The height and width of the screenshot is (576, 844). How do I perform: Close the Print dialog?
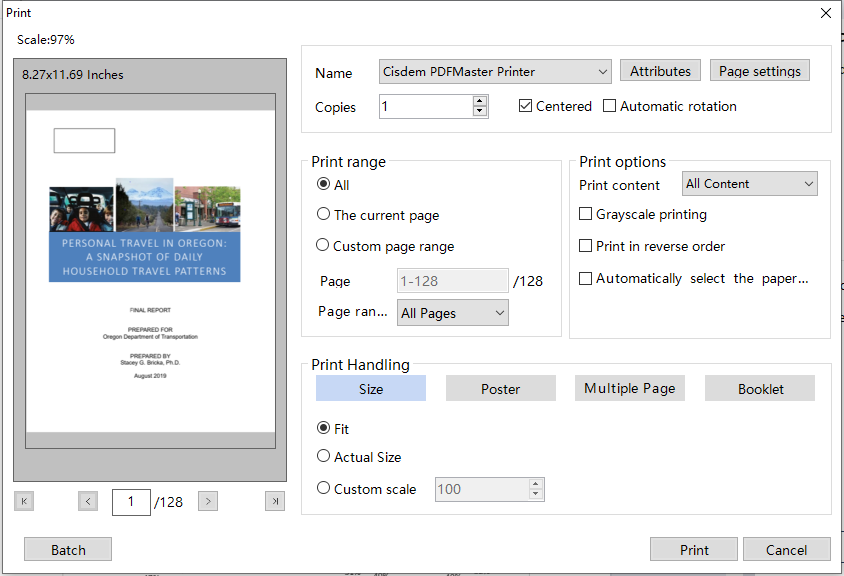[826, 13]
